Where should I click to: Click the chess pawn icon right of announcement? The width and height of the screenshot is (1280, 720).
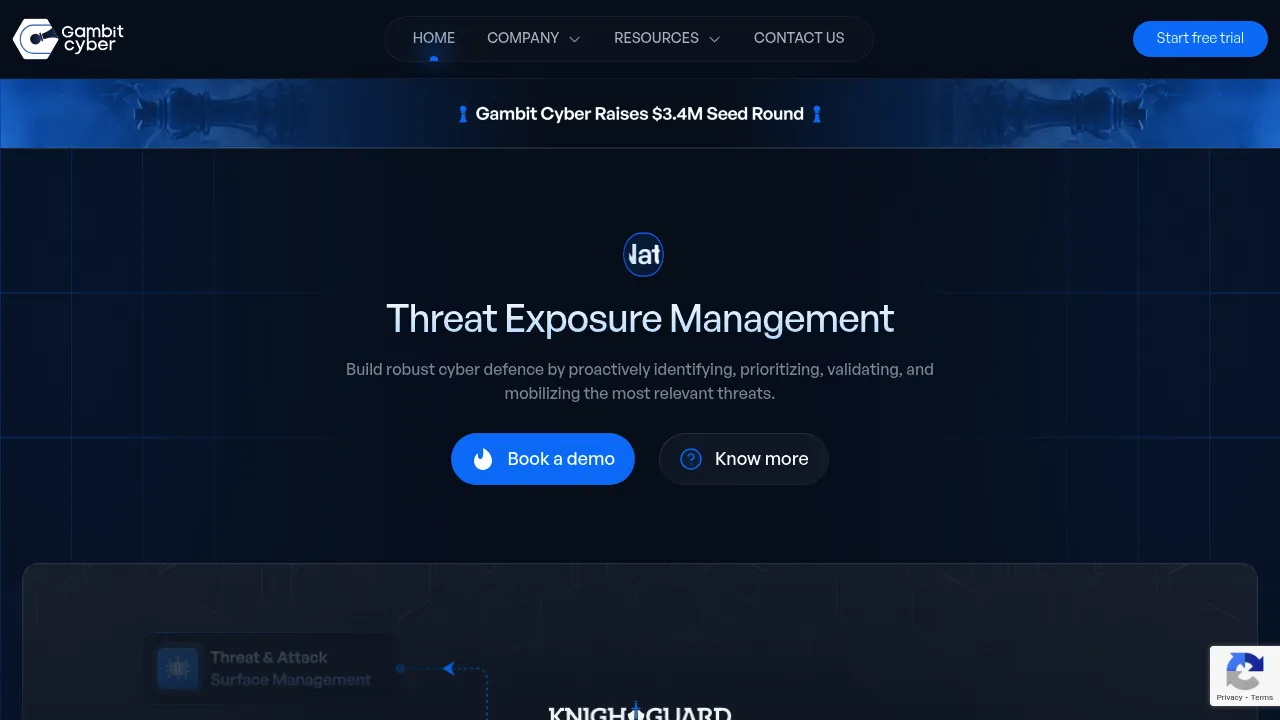coord(817,114)
